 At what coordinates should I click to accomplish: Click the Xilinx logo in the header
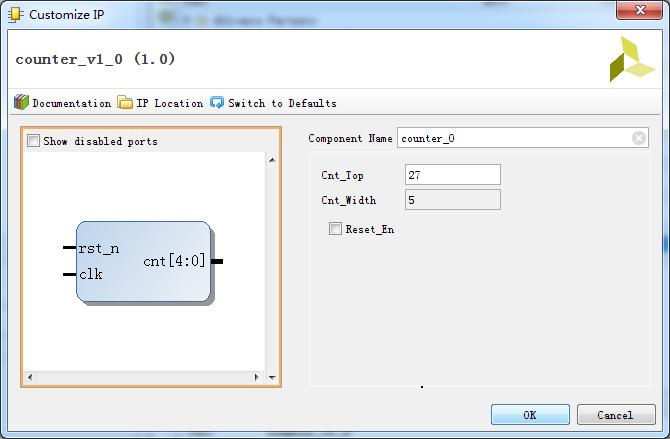(632, 59)
